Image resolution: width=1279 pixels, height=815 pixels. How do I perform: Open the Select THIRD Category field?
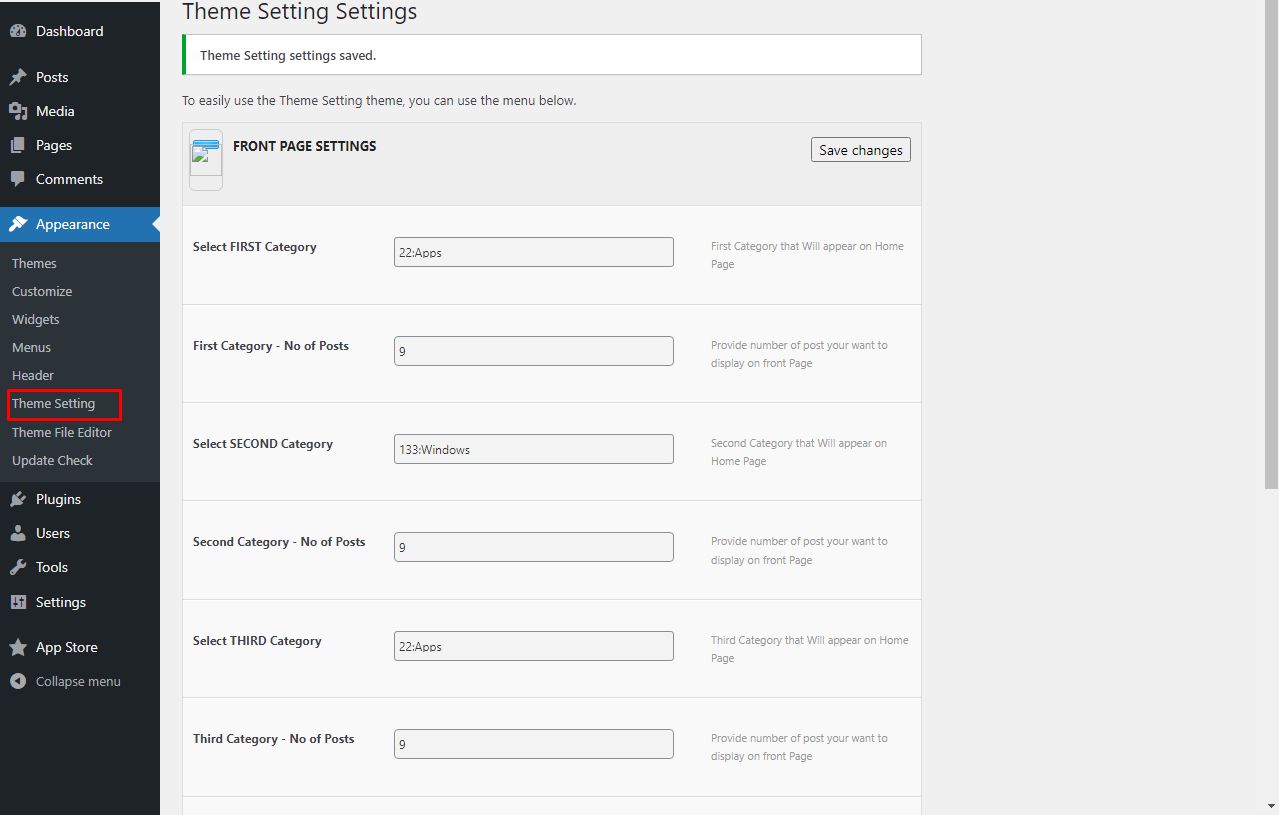(533, 646)
